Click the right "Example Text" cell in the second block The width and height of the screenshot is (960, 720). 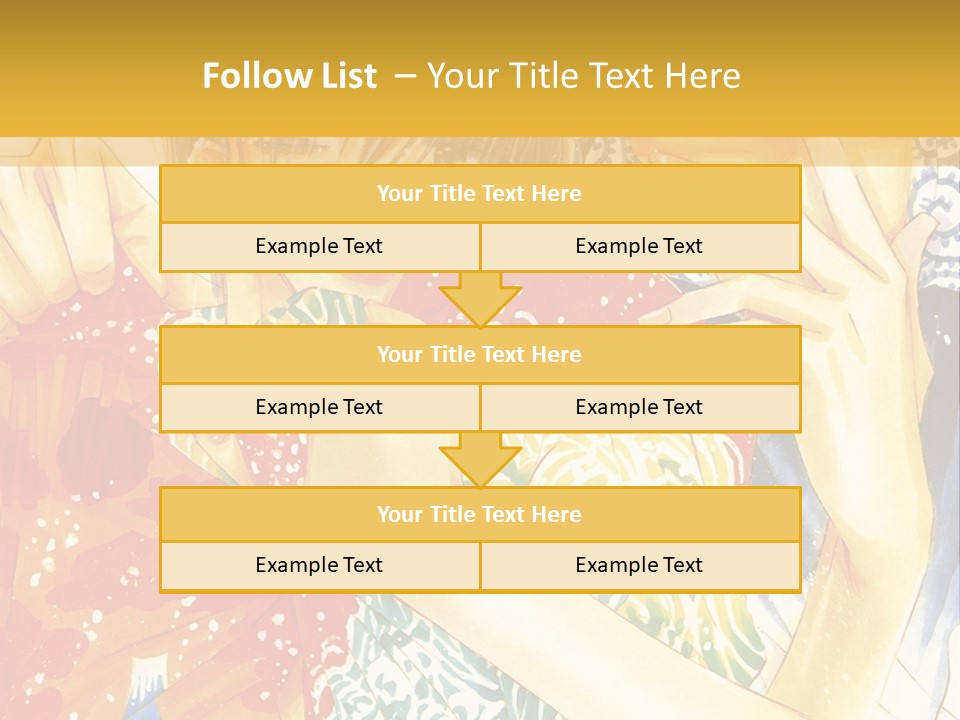[639, 407]
